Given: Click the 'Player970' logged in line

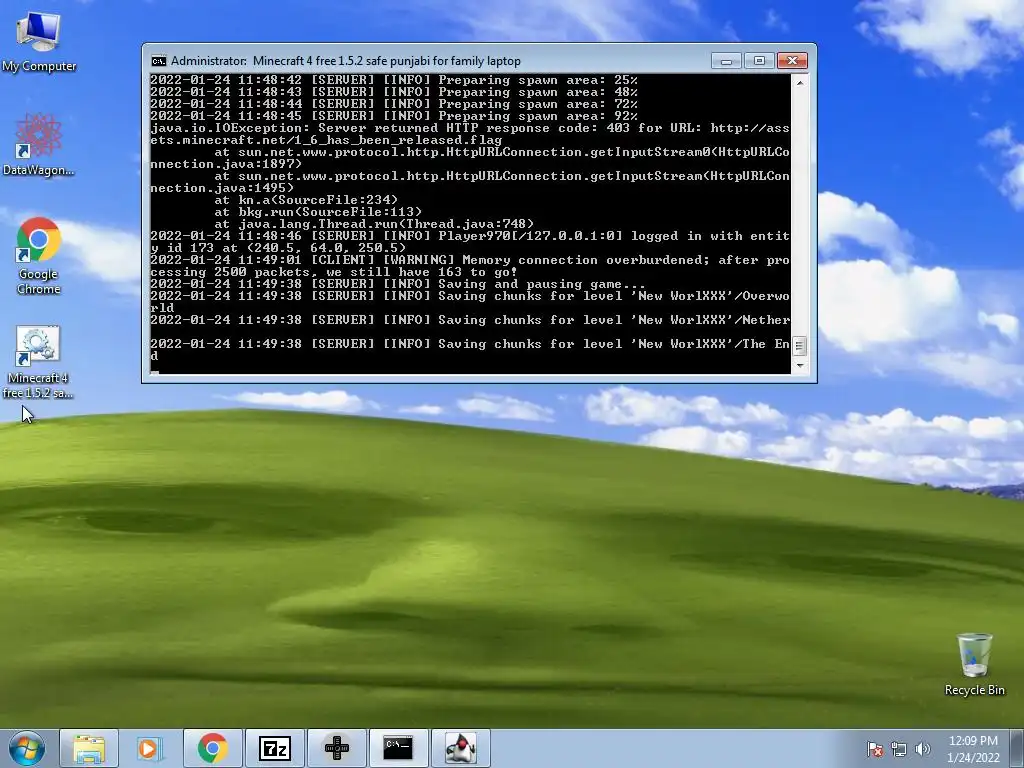Looking at the screenshot, I should coord(470,242).
